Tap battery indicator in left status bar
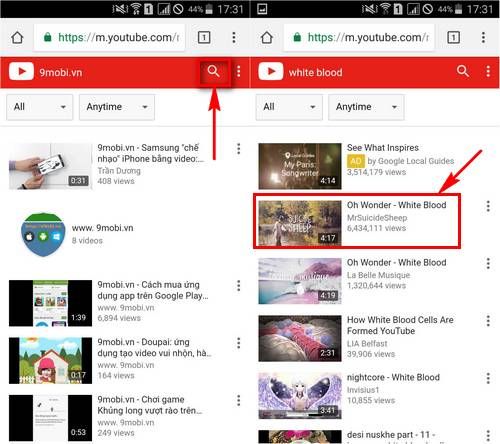Image resolution: width=500 pixels, height=444 pixels. (209, 9)
